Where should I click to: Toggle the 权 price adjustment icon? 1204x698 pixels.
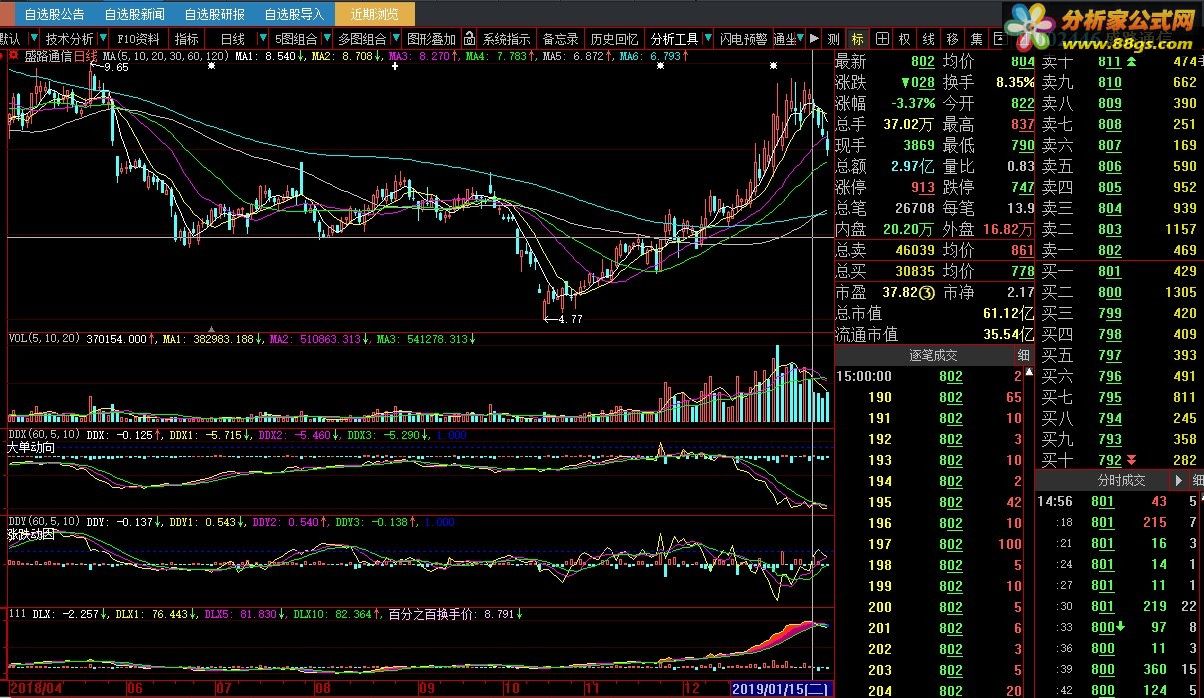coord(904,39)
